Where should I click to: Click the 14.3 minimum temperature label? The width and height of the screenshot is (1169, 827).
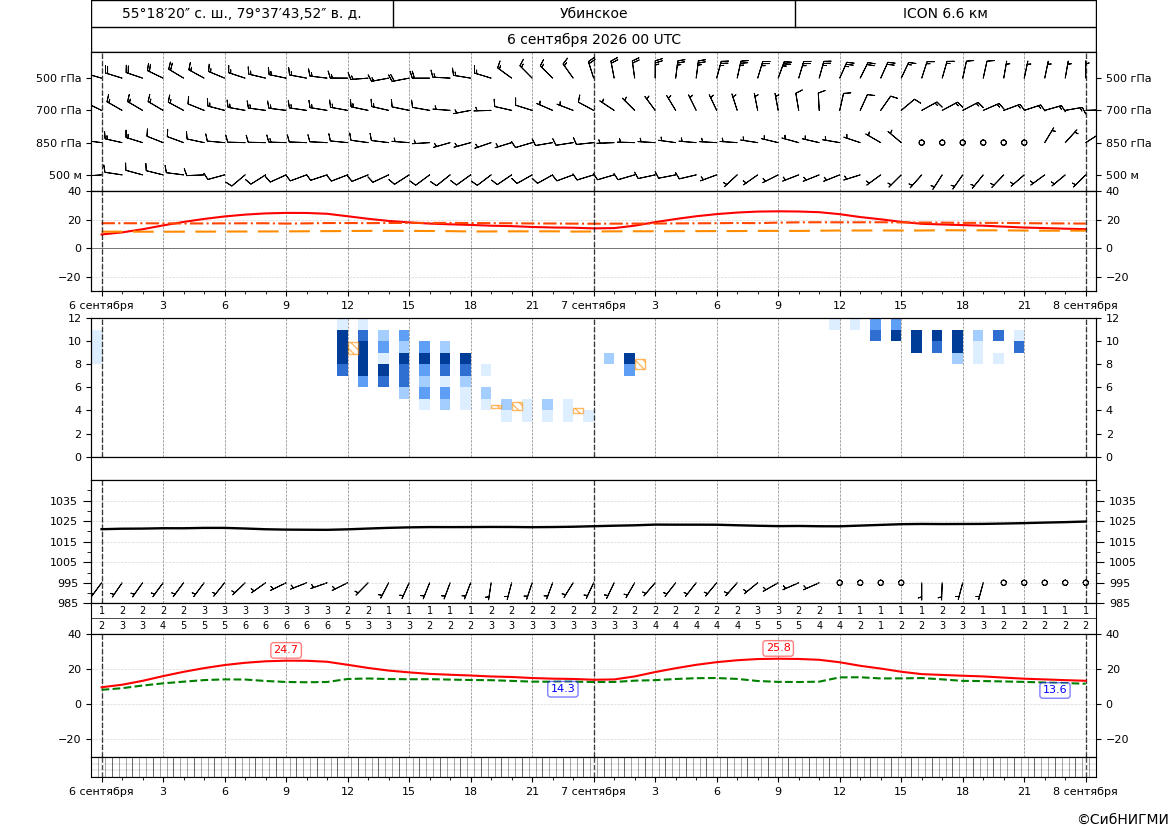(562, 688)
